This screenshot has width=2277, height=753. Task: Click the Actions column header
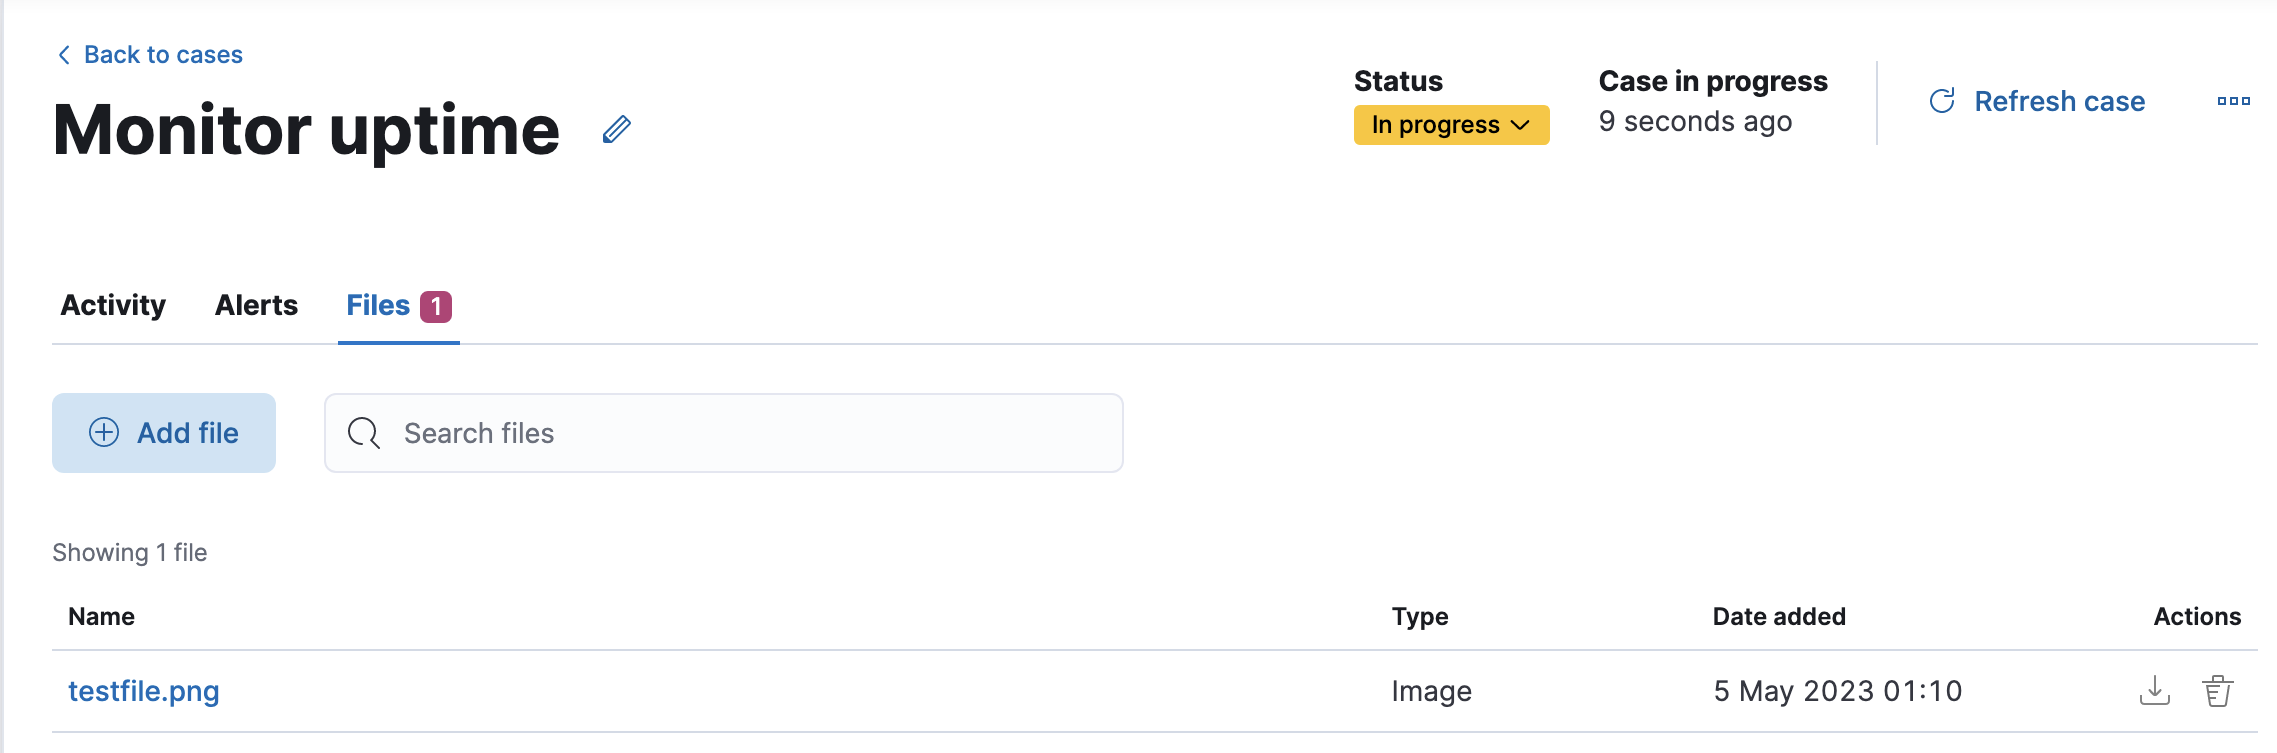pos(2196,617)
